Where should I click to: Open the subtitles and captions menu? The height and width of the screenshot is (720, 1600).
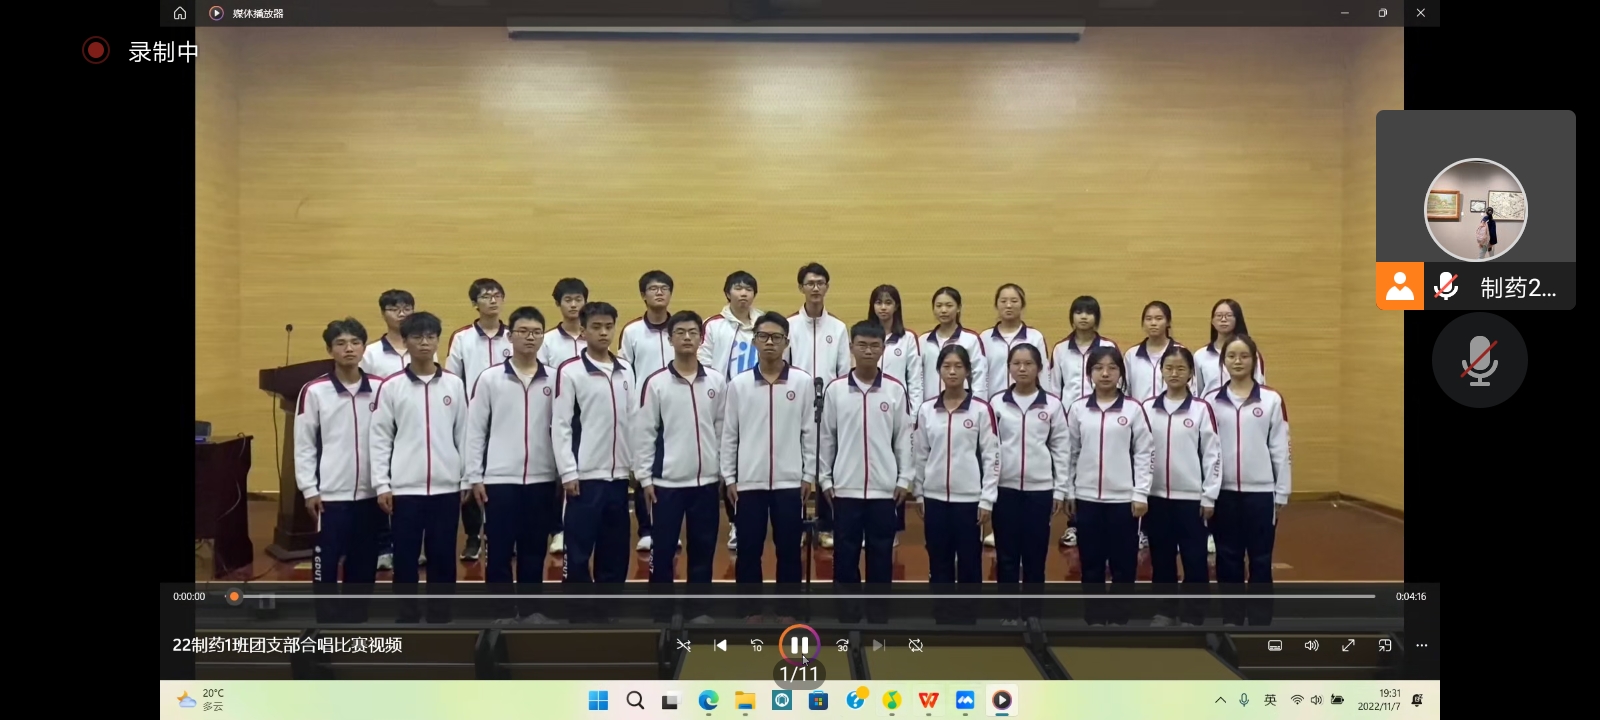click(1275, 646)
